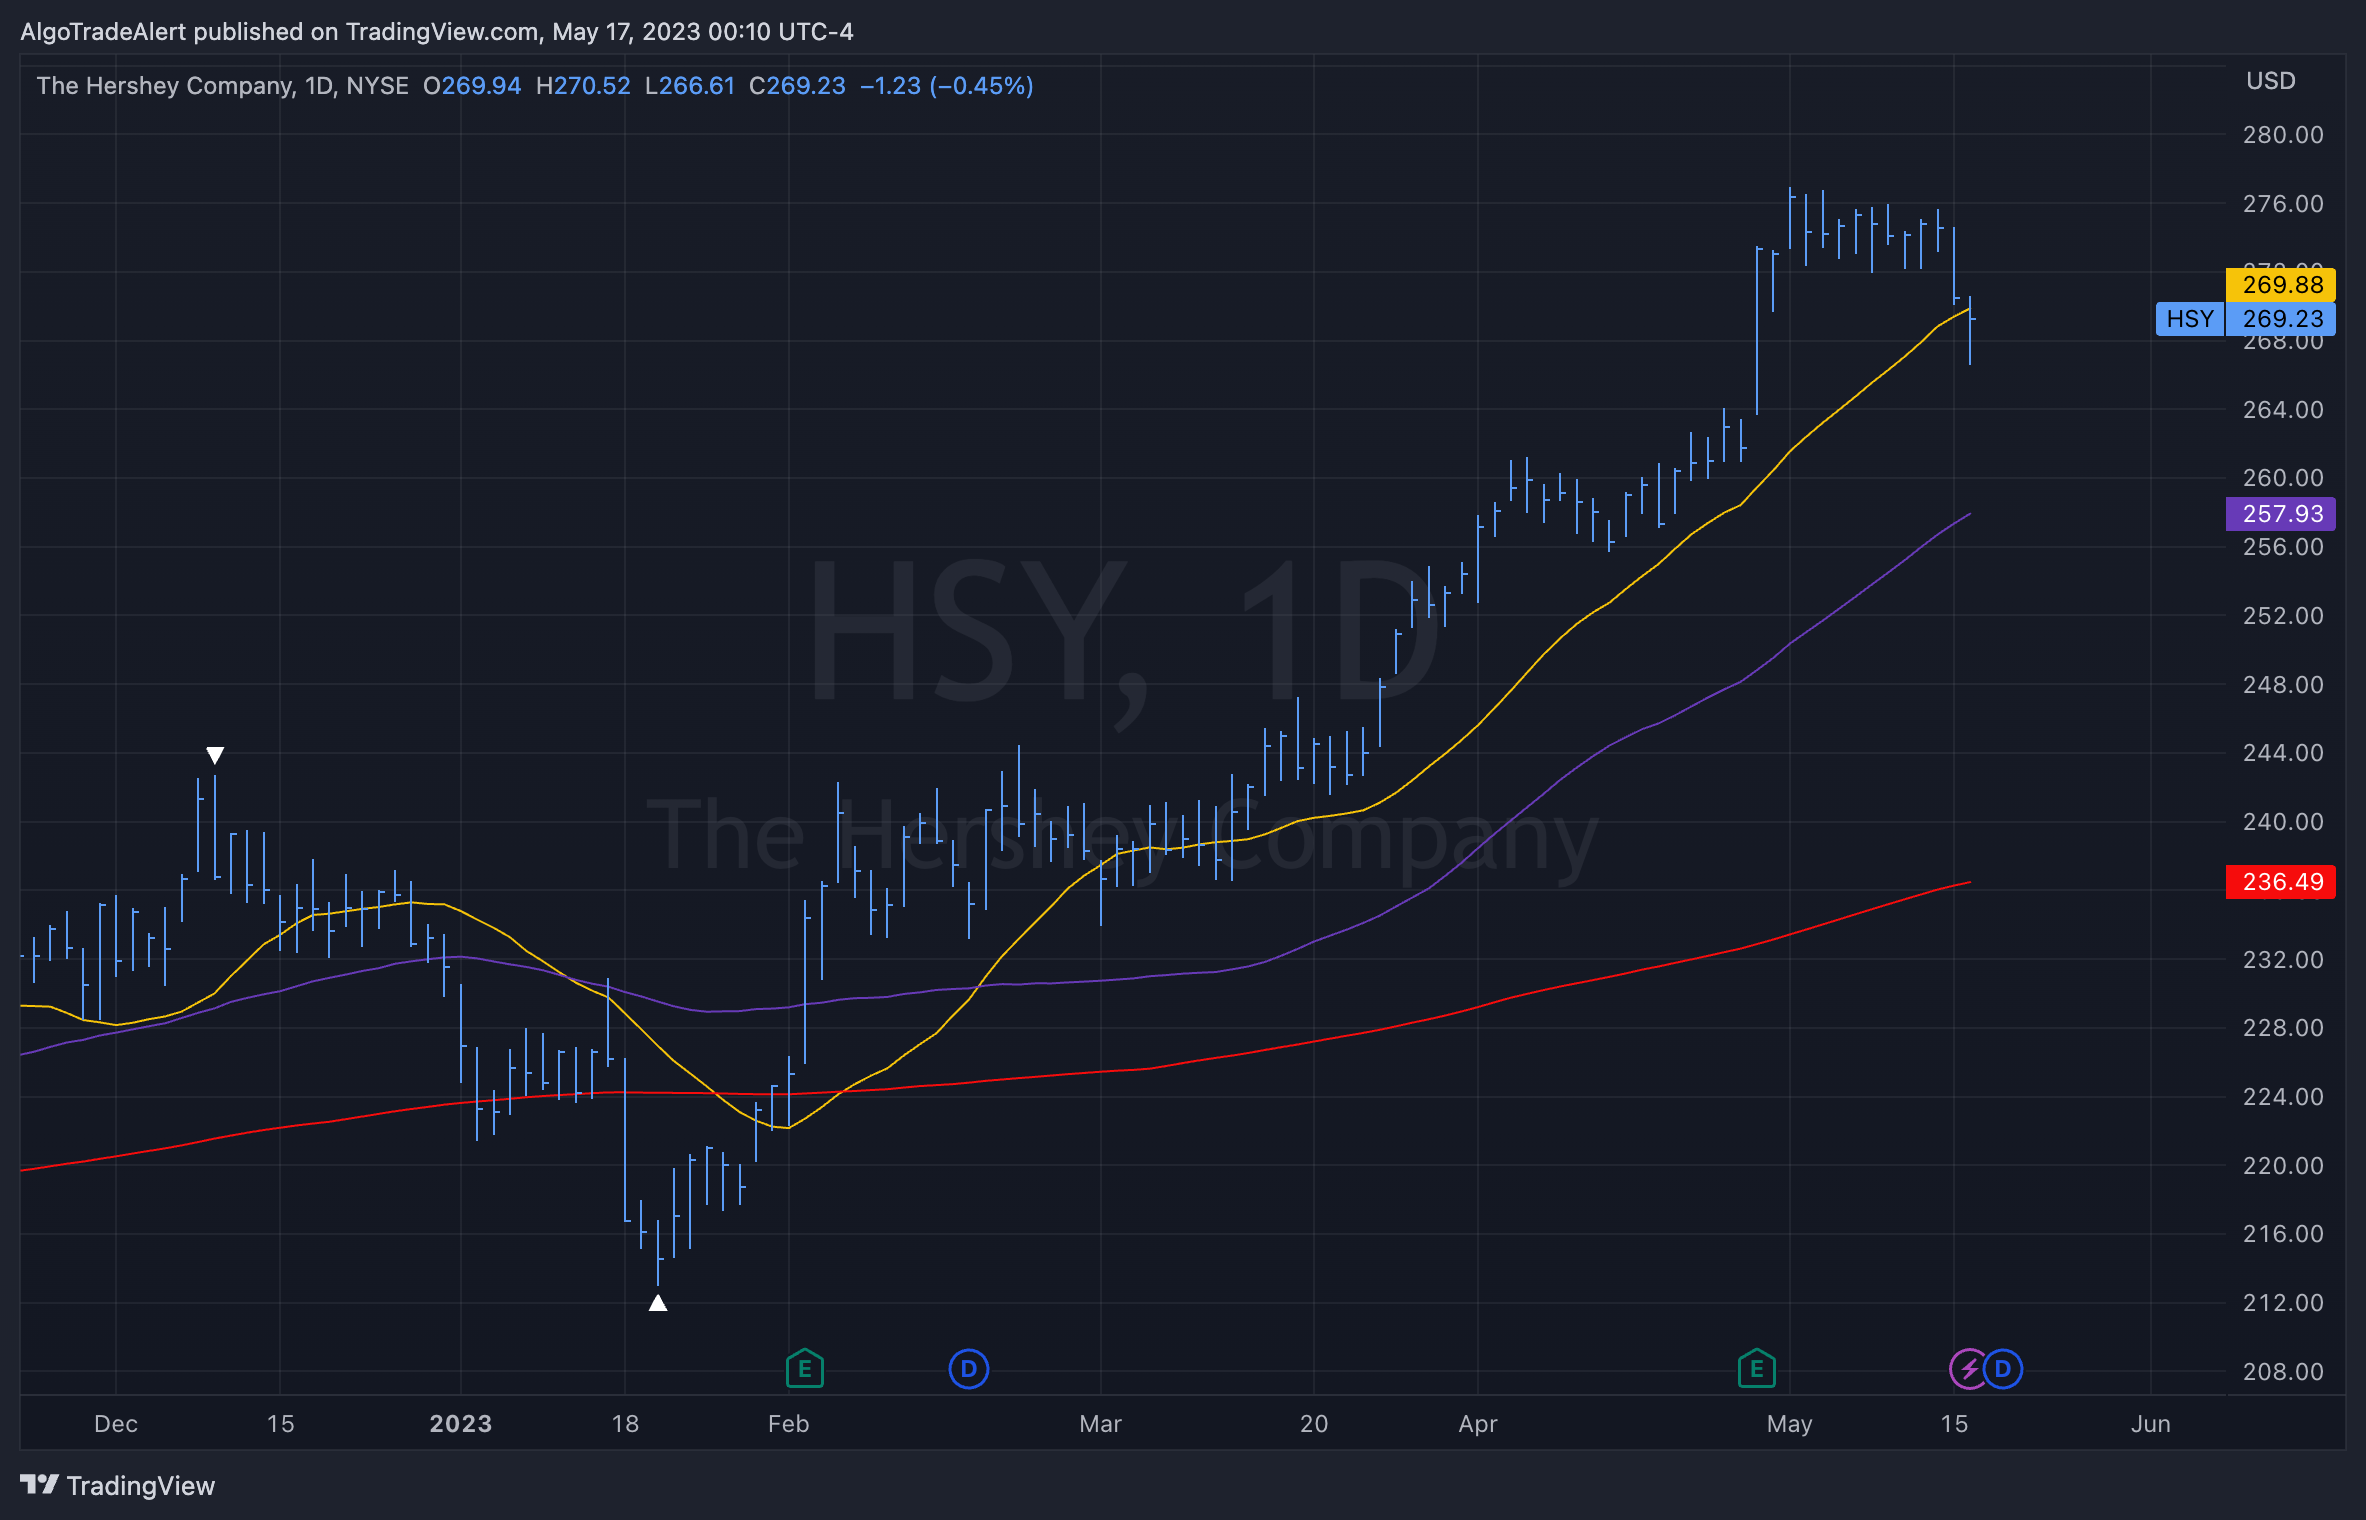2366x1520 pixels.
Task: Click the low value L266.61
Action: [x=690, y=86]
